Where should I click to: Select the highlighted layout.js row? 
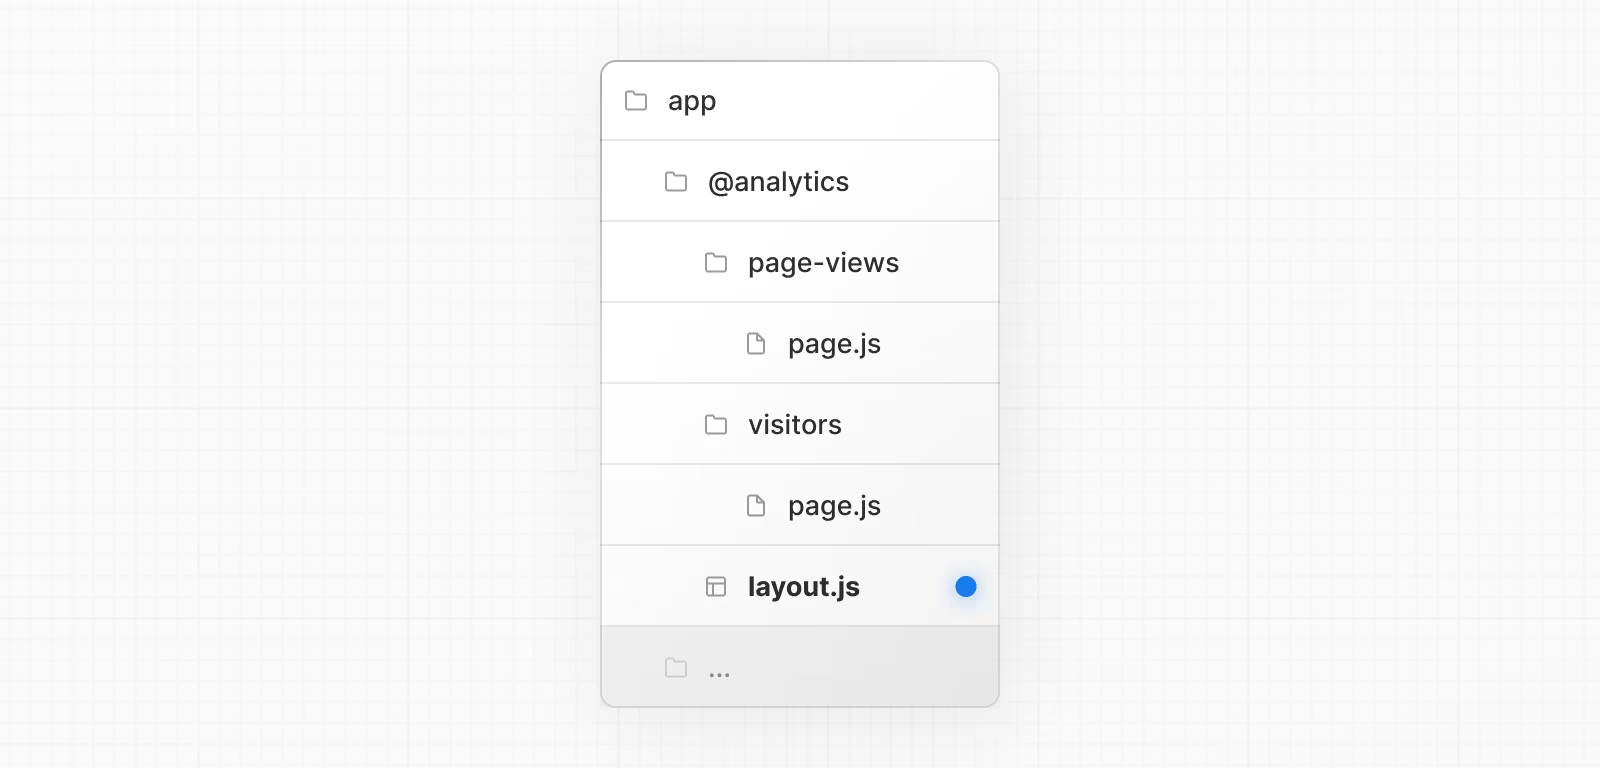click(800, 586)
